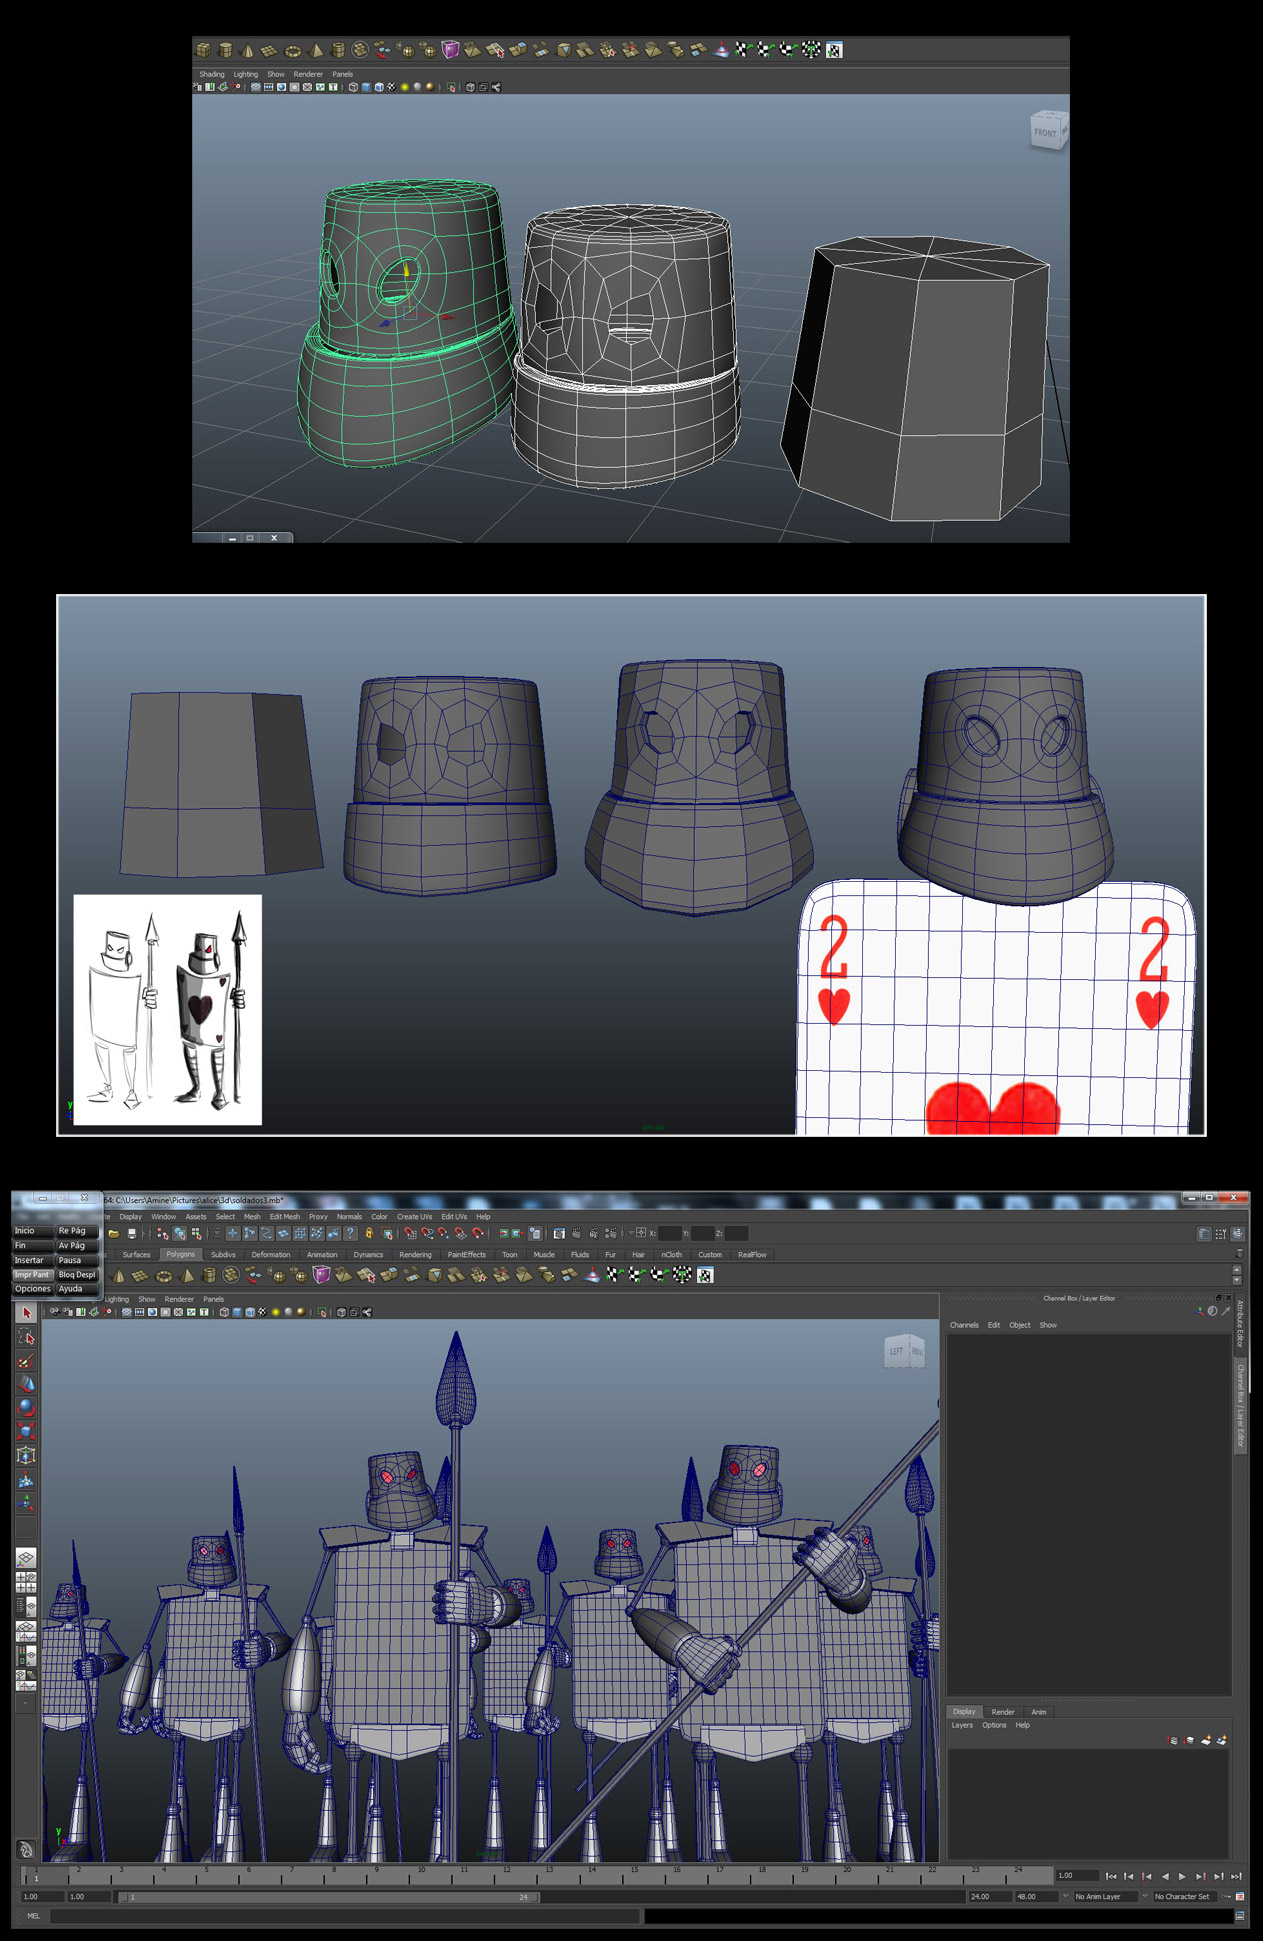Screen dimensions: 1263x1941
Task: Open the Script Editor icon at bottom right
Action: click(1240, 1916)
